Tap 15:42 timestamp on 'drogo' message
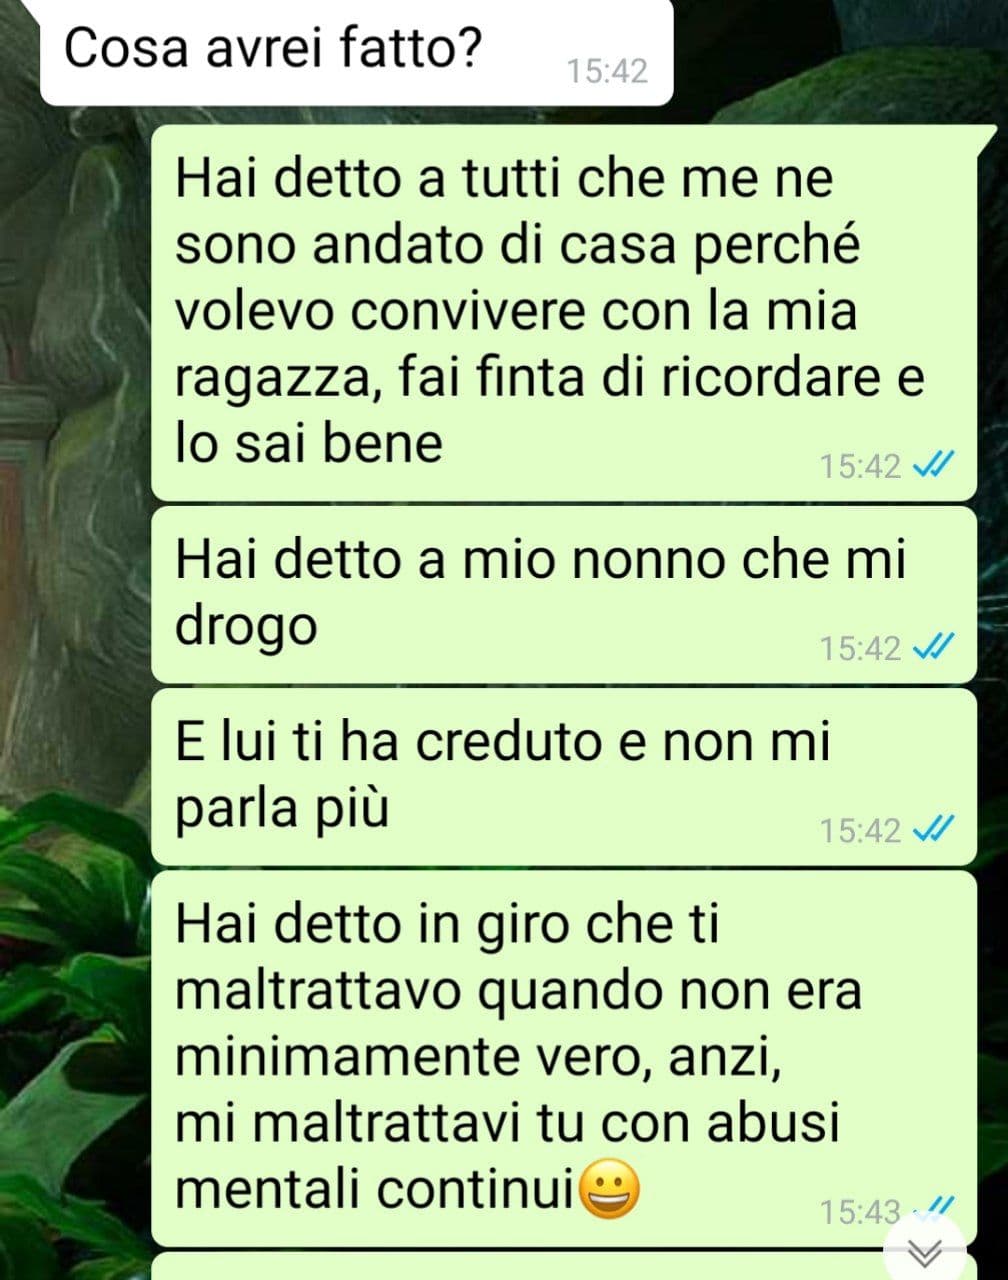Image resolution: width=1008 pixels, height=1280 pixels. tap(860, 648)
